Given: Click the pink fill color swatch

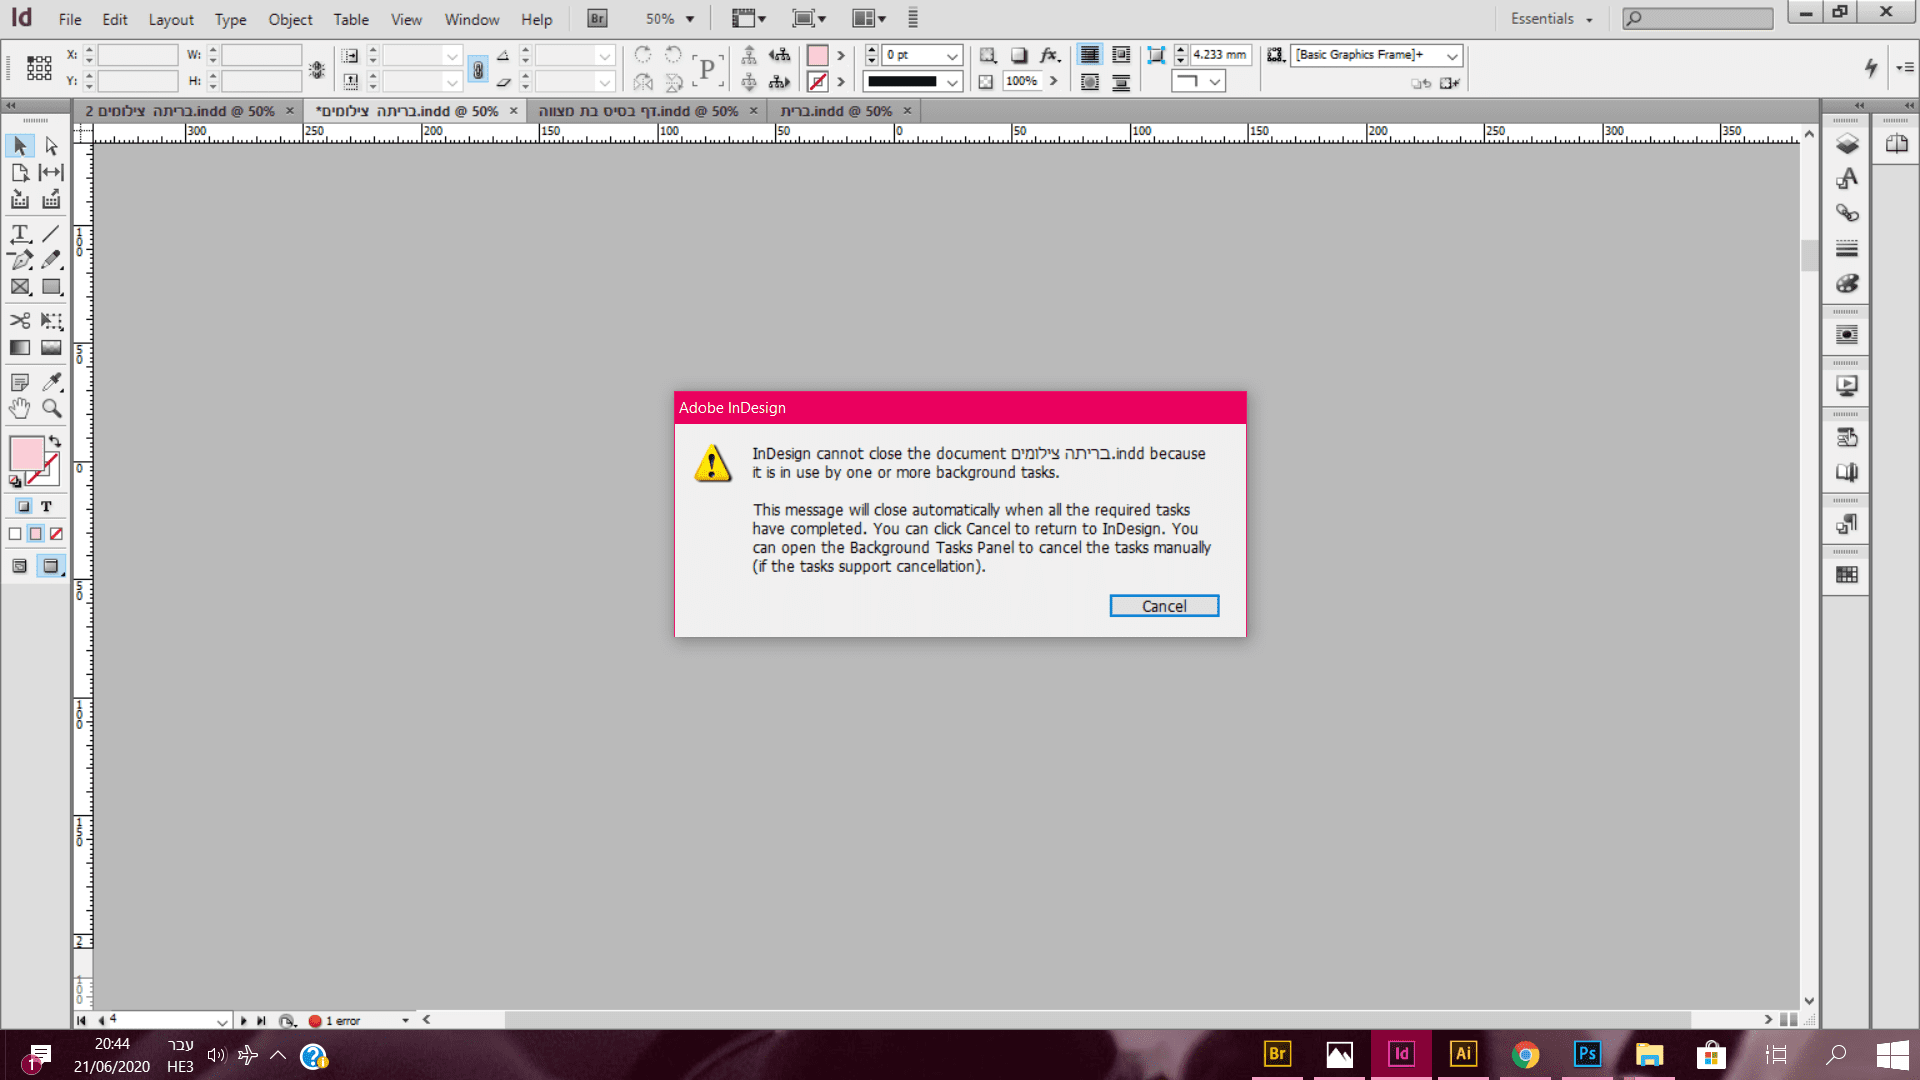Looking at the screenshot, I should (x=26, y=452).
